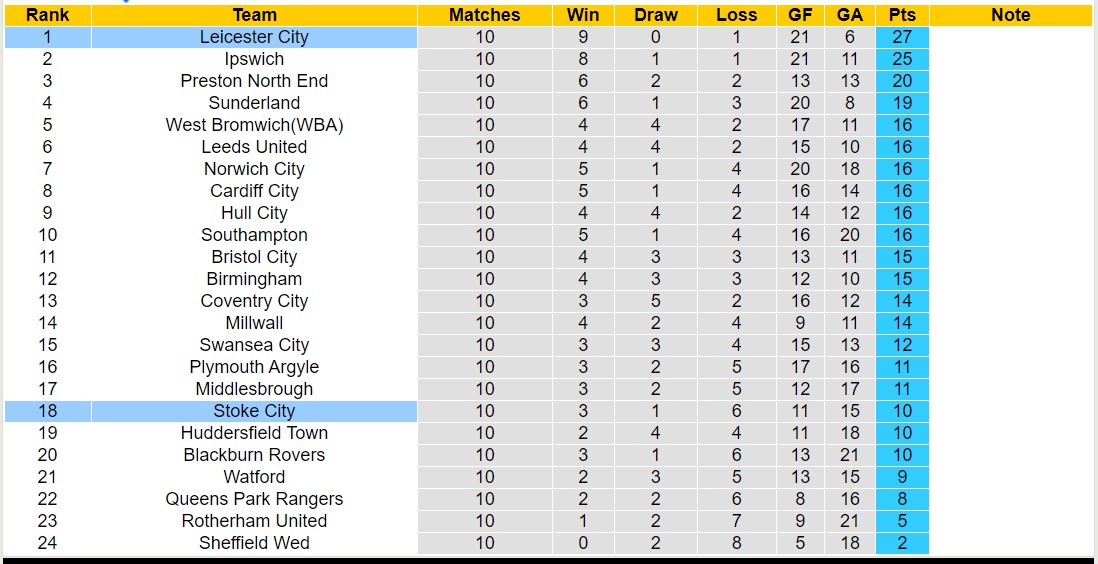The image size is (1098, 564).
Task: Click the Rank column header
Action: (47, 15)
